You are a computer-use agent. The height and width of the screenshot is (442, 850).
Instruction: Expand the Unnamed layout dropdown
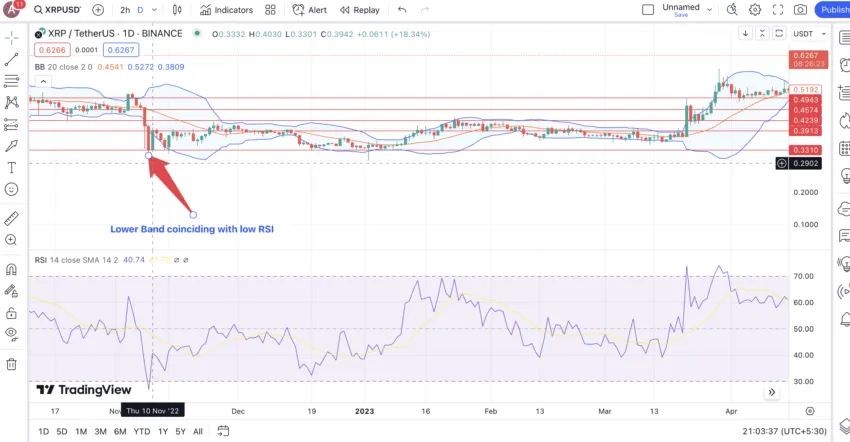710,10
